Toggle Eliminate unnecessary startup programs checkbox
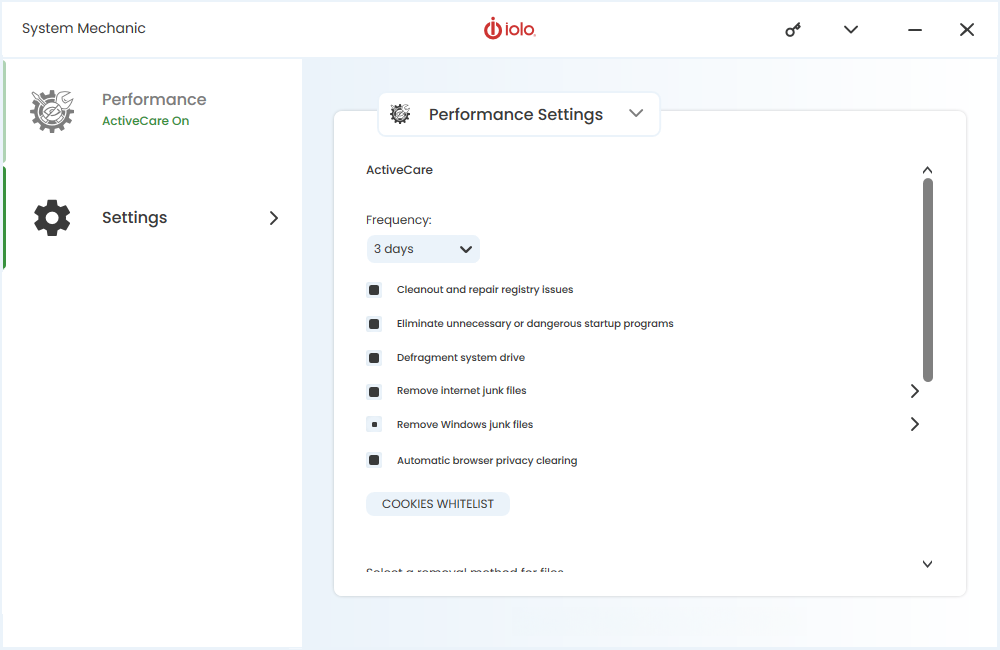This screenshot has height=650, width=1000. 374,324
